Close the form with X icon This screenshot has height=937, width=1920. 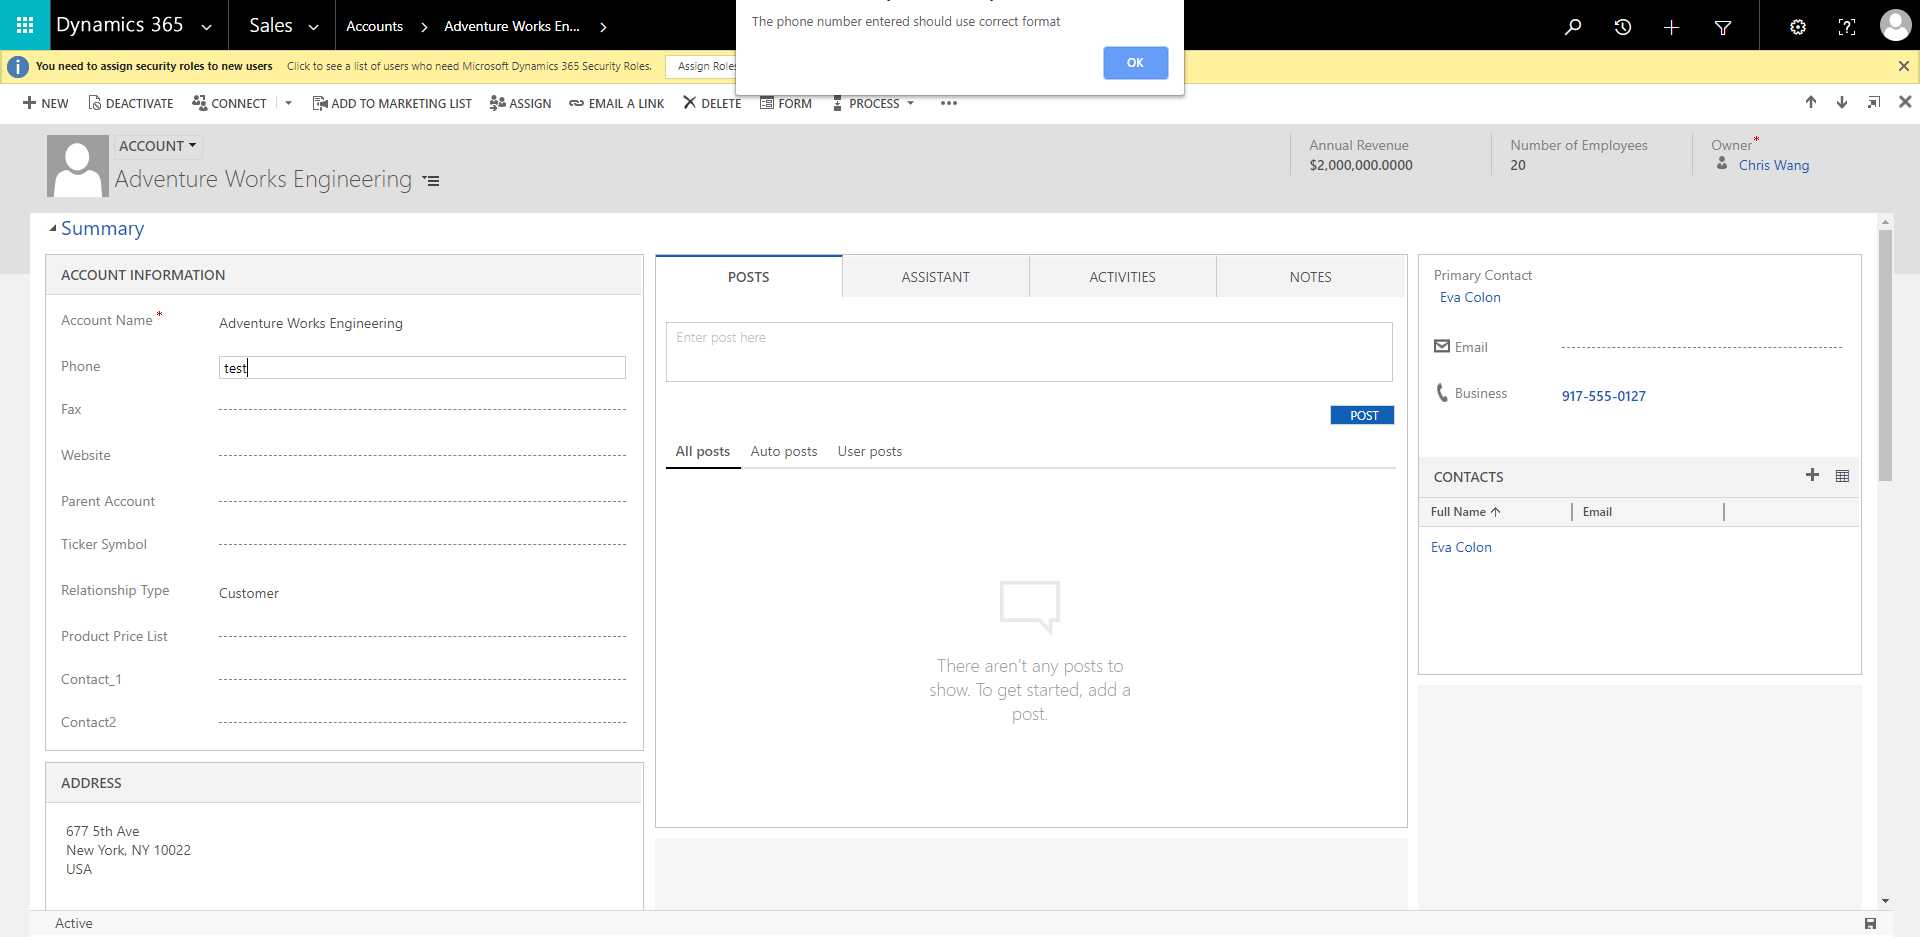click(x=1905, y=102)
